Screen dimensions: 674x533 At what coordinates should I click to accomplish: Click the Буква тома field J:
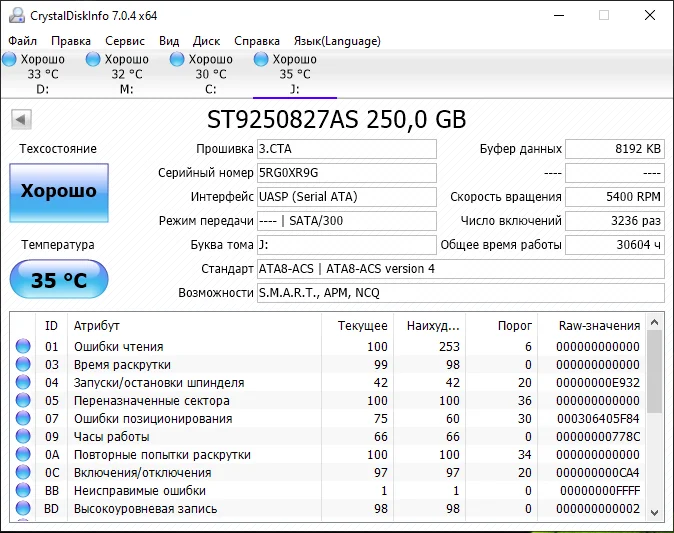click(346, 245)
